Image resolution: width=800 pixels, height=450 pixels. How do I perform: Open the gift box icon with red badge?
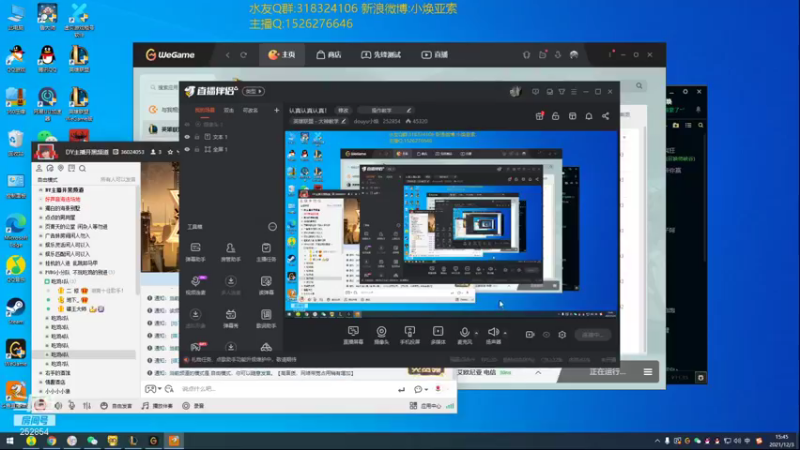[x=539, y=116]
